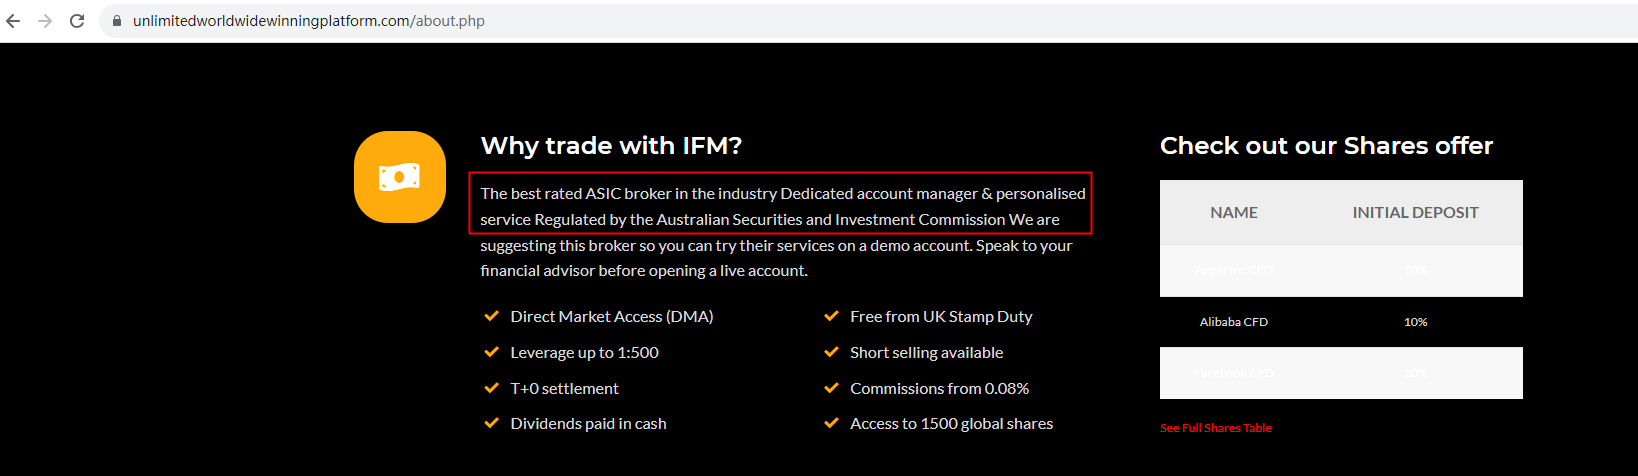1638x476 pixels.
Task: Click the checkmark beside T+0 settlement
Action: point(491,388)
